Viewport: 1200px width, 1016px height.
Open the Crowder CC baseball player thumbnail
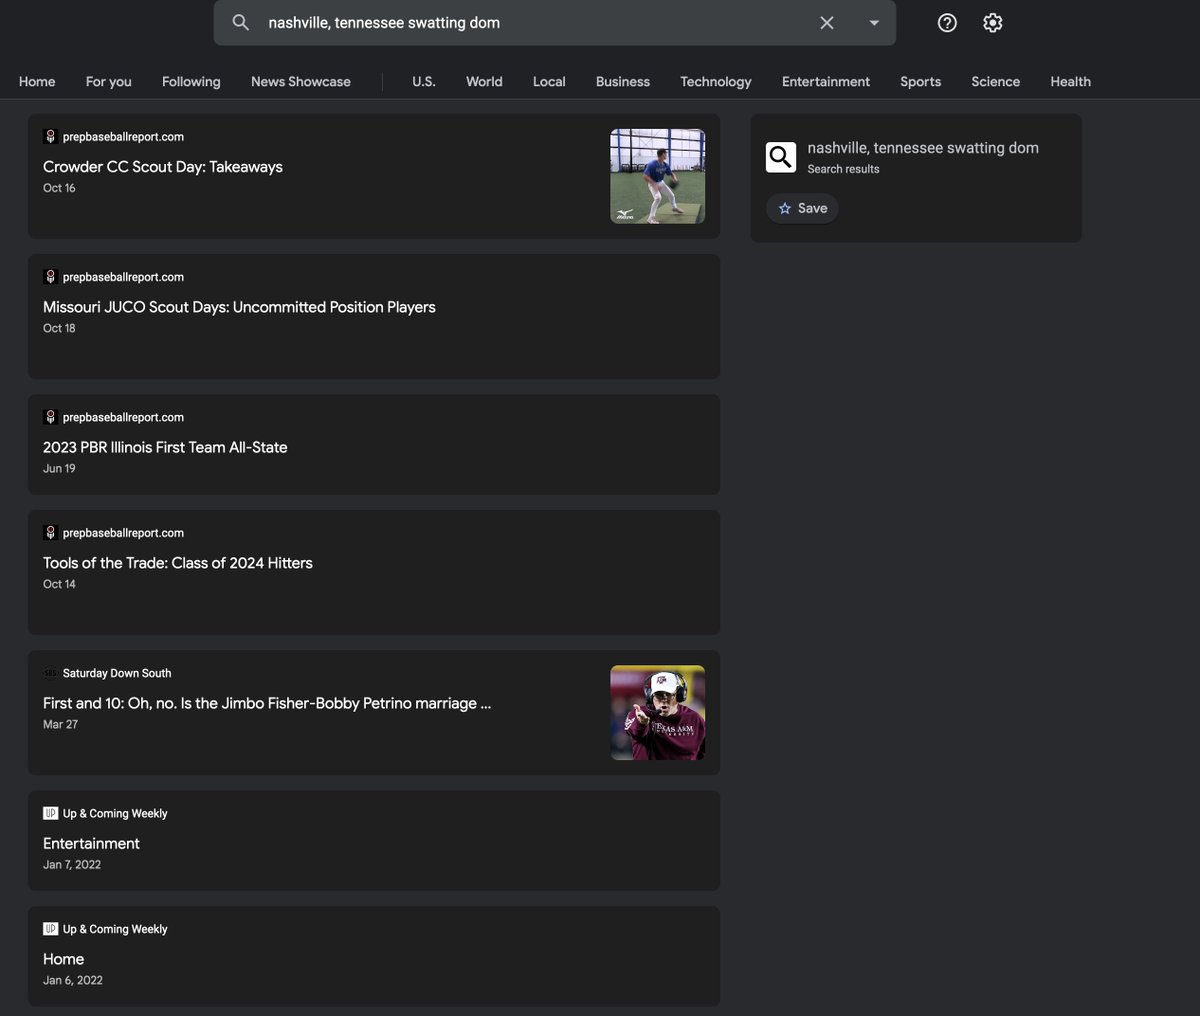tap(658, 176)
